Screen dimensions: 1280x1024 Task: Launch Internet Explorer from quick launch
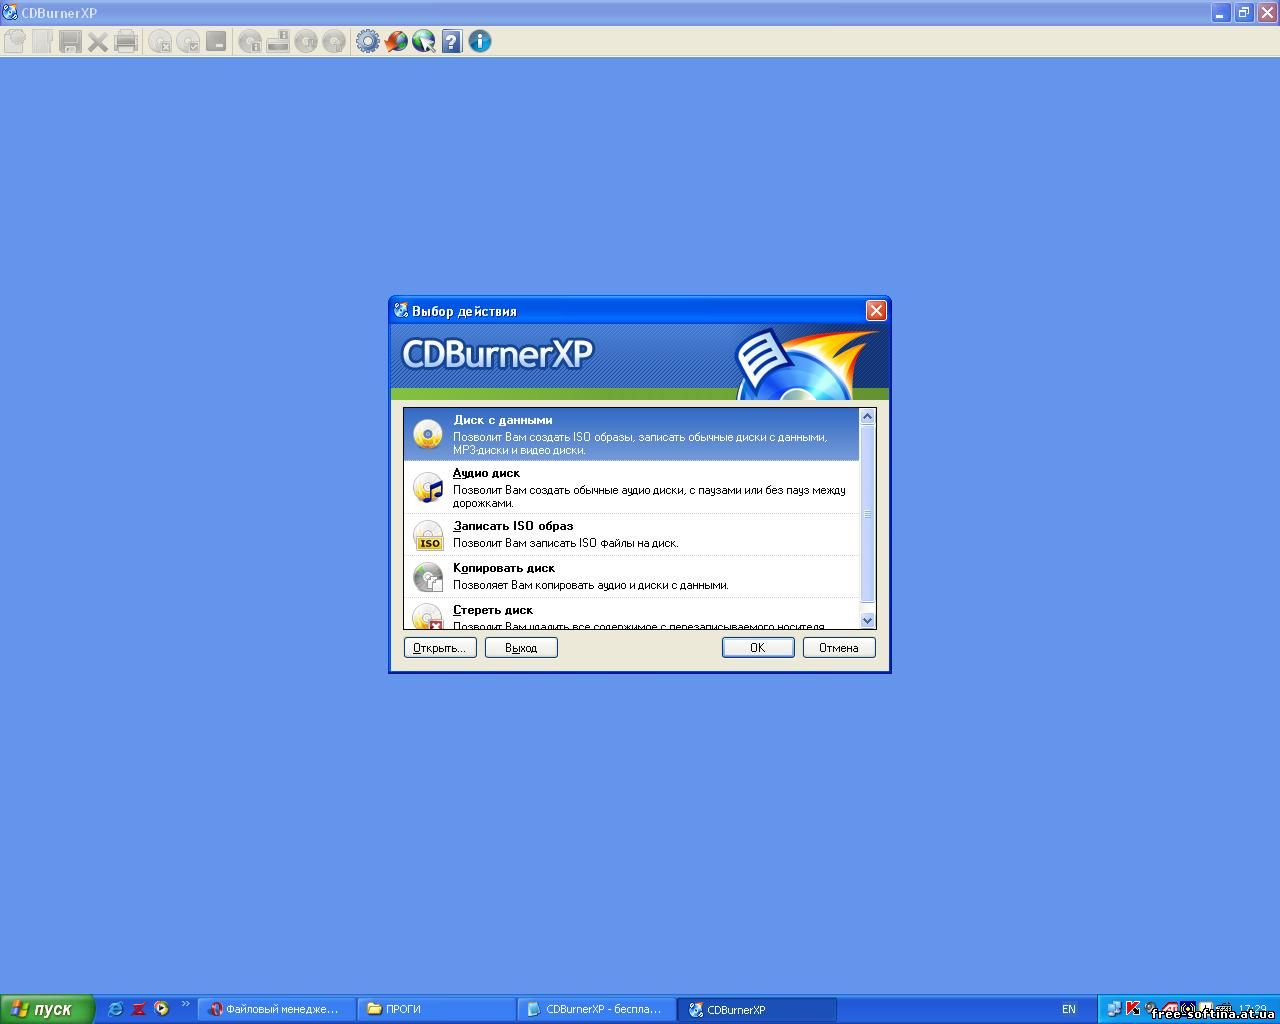pyautogui.click(x=115, y=1009)
